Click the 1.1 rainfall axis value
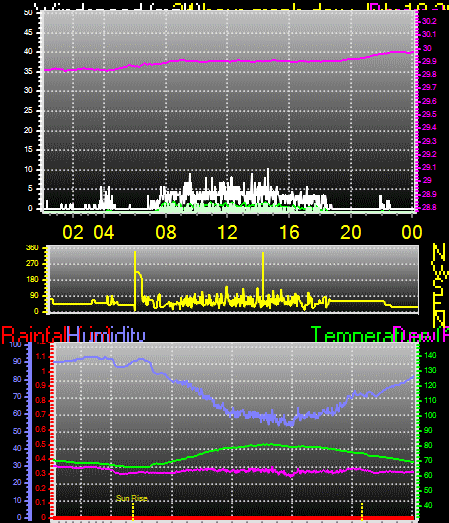This screenshot has width=449, height=523. (40, 357)
